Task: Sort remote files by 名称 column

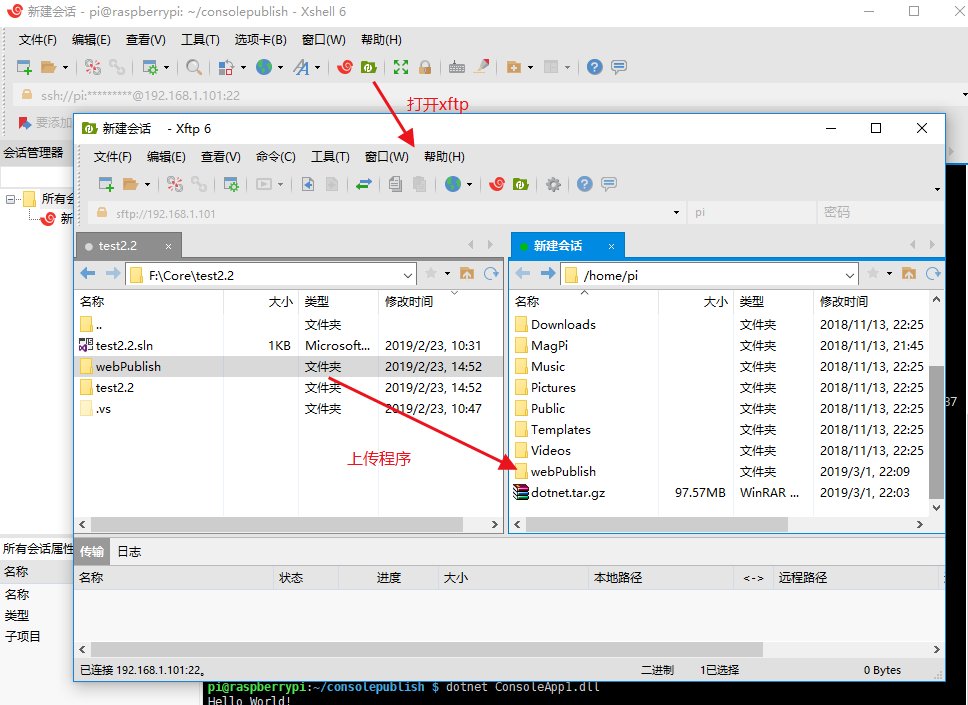Action: click(584, 301)
